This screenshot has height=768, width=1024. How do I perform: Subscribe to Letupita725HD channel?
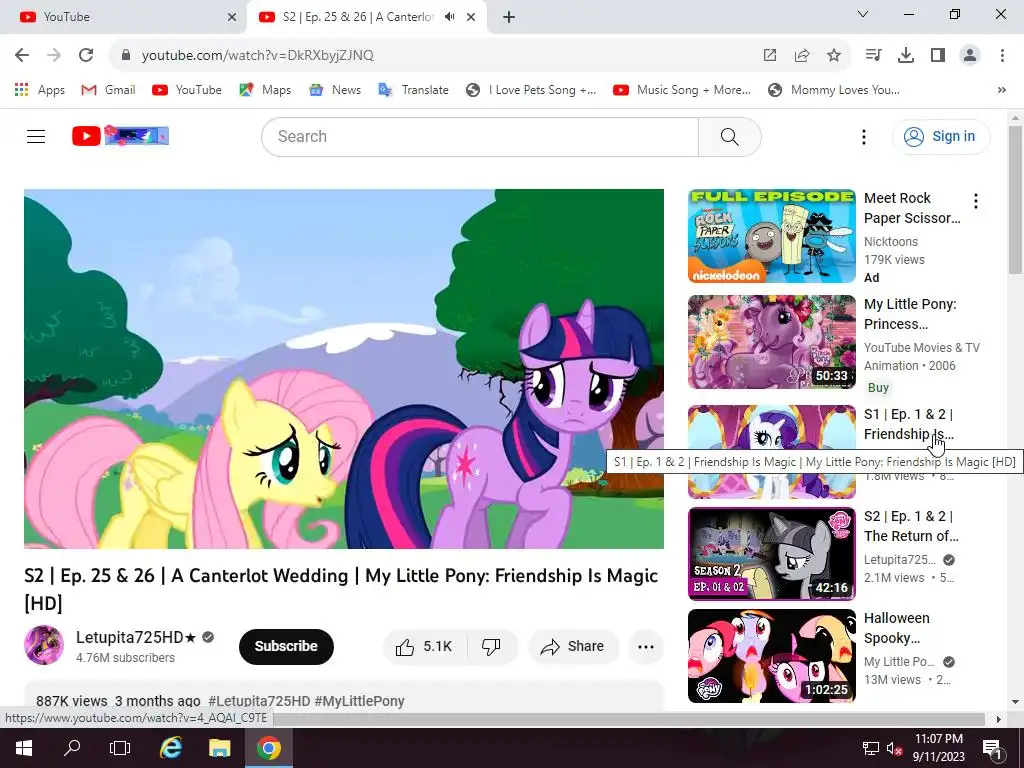pos(286,647)
